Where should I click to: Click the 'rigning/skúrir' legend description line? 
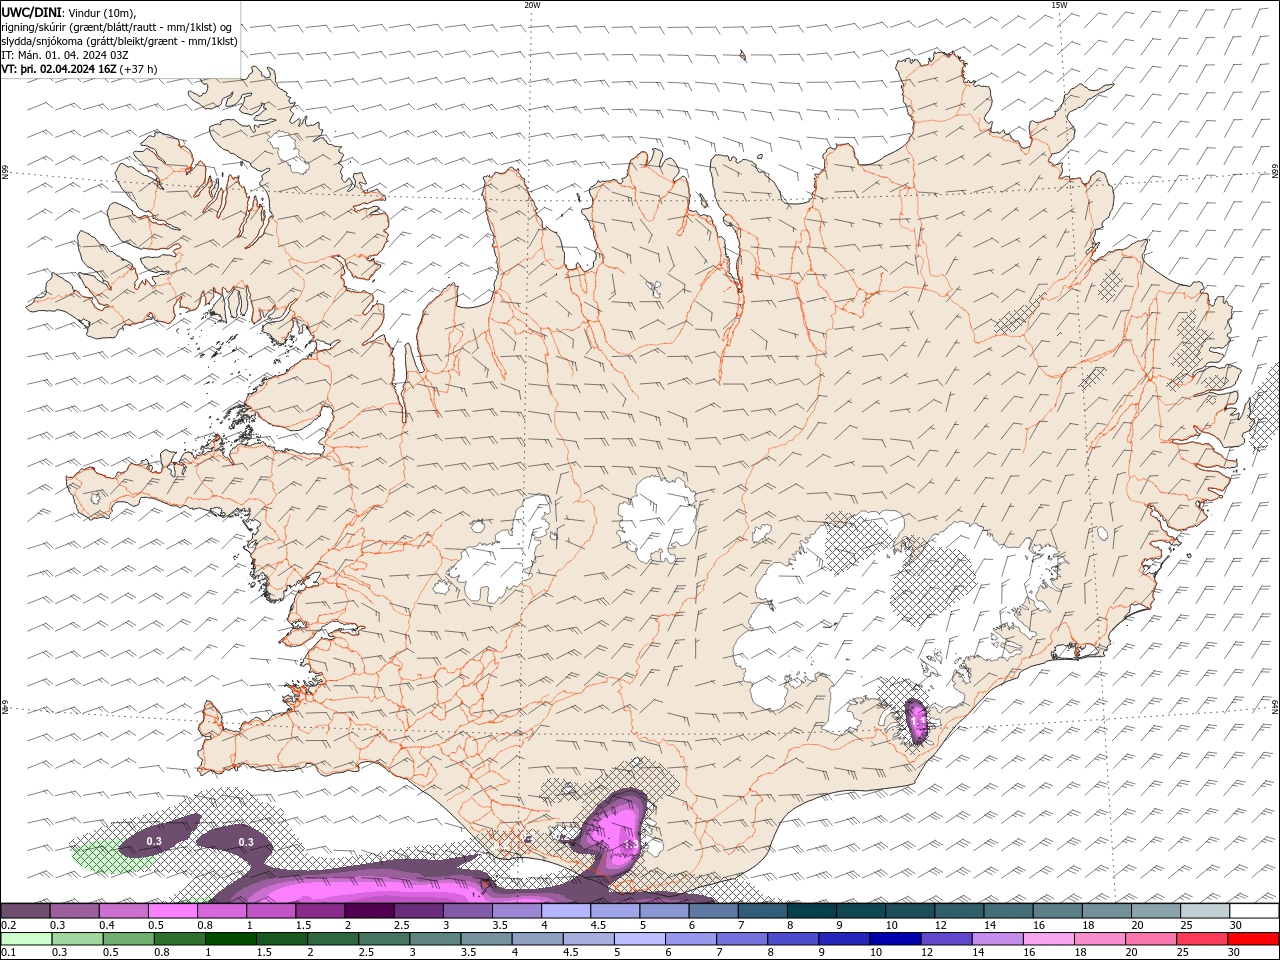[x=117, y=27]
